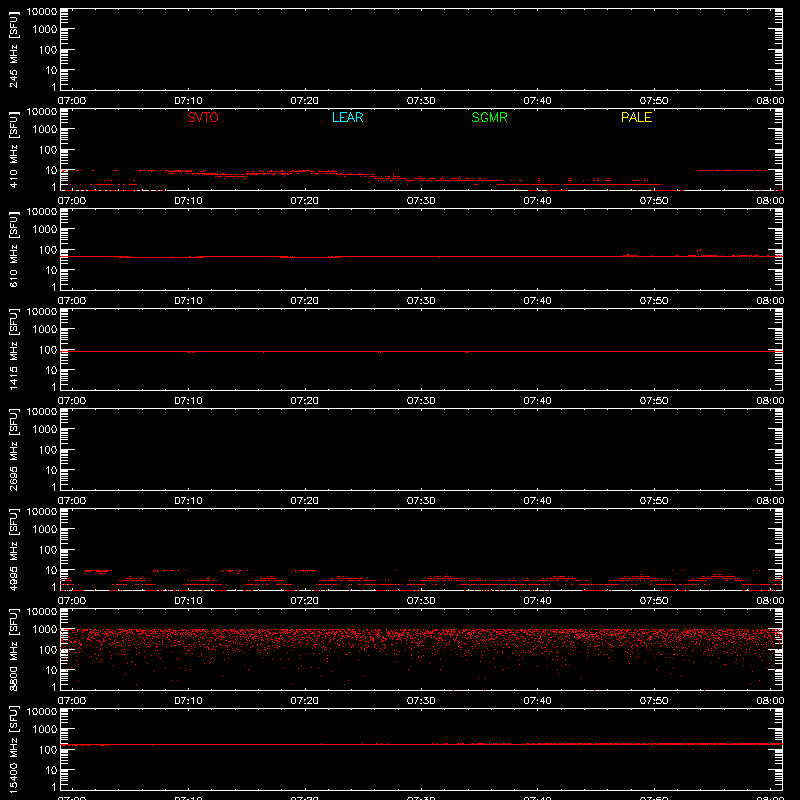Click 07:30 time label of 245 MHz plot
The image size is (800, 800).
coord(421,101)
